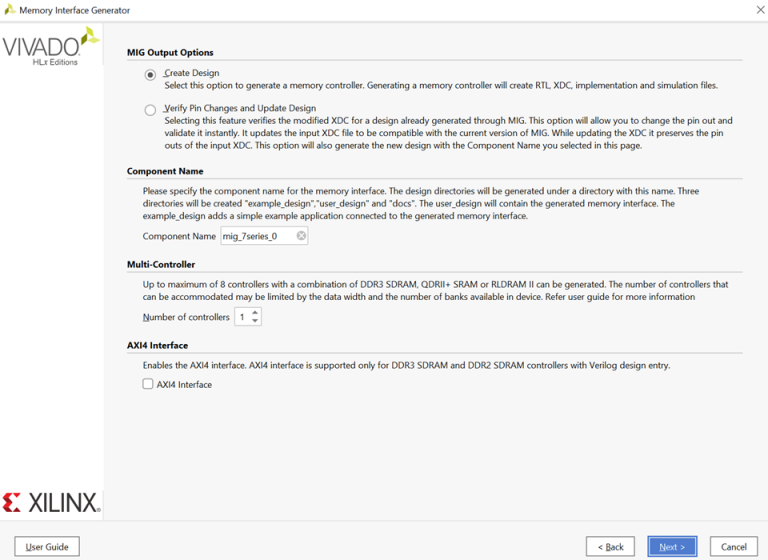Clear the Component Name field with the X icon
The image size is (768, 560).
[301, 236]
